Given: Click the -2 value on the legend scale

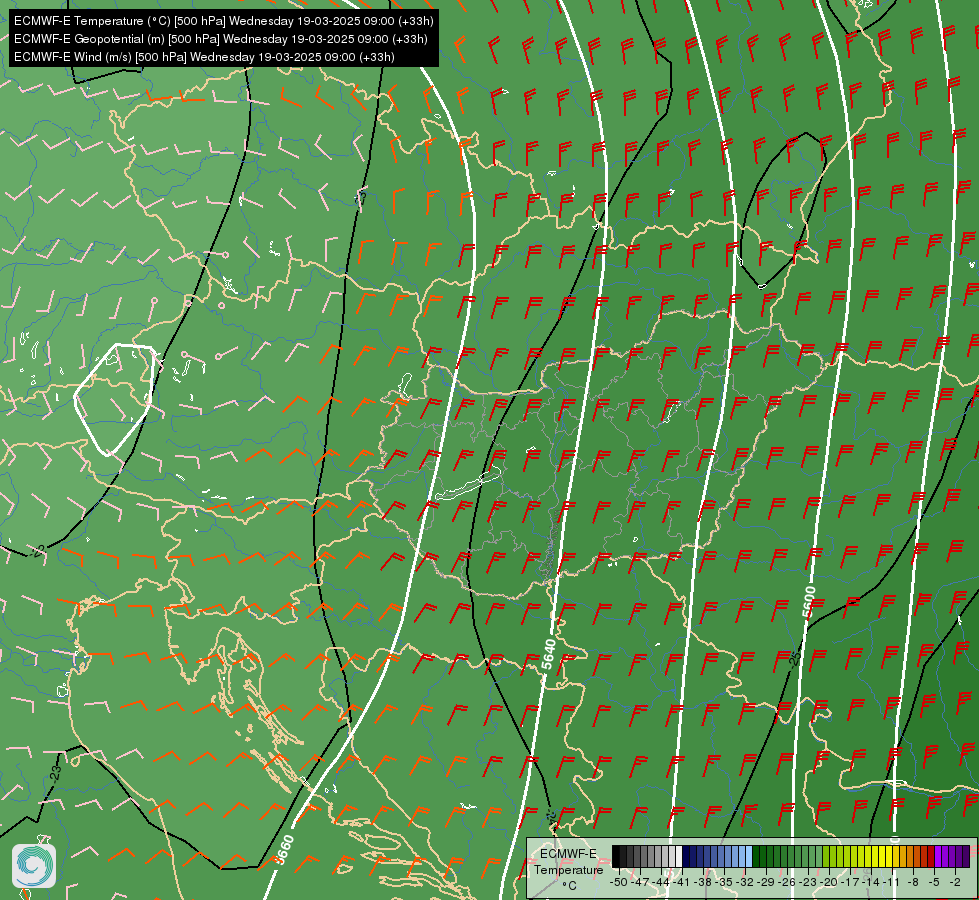Looking at the screenshot, I should point(955,882).
